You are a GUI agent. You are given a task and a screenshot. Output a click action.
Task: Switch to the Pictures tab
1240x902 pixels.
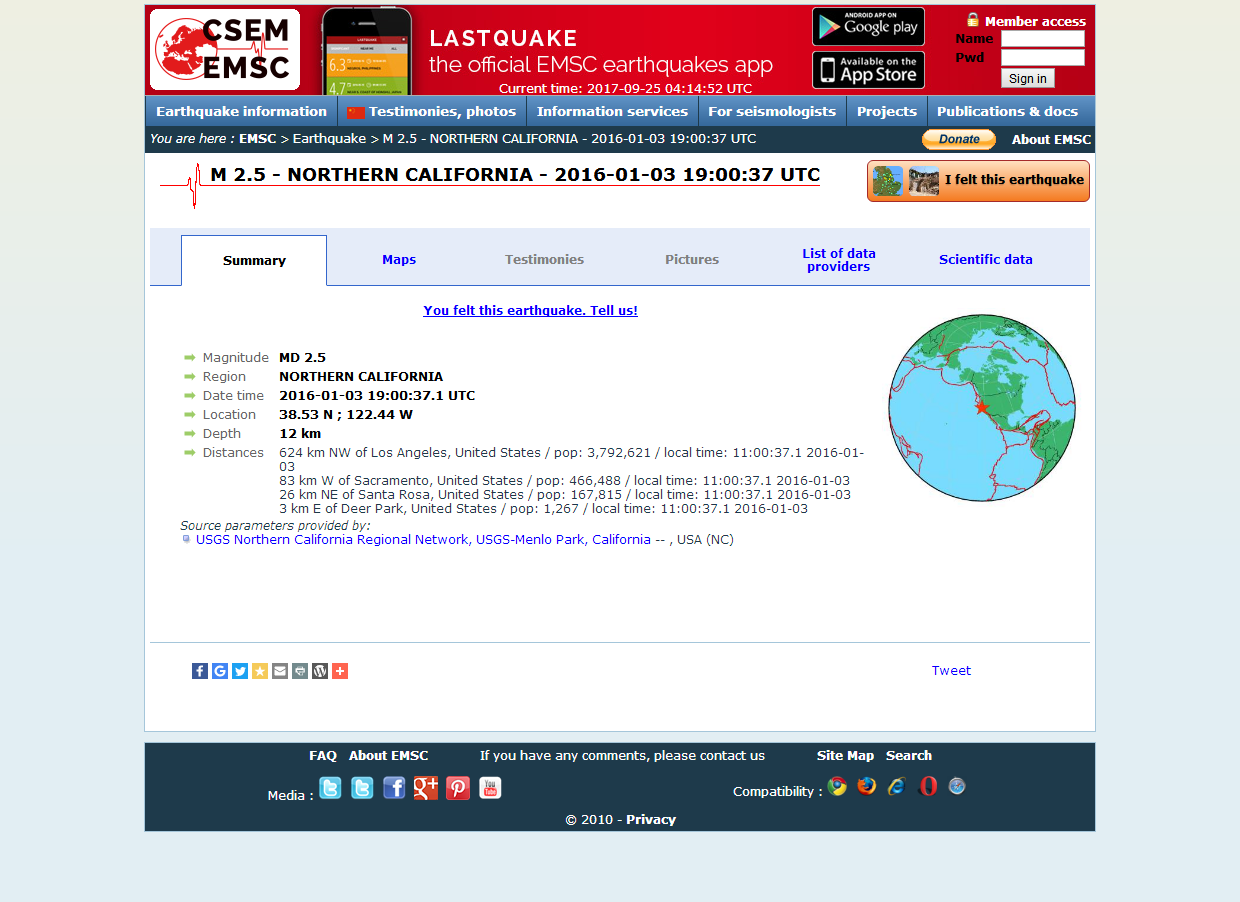pyautogui.click(x=692, y=259)
